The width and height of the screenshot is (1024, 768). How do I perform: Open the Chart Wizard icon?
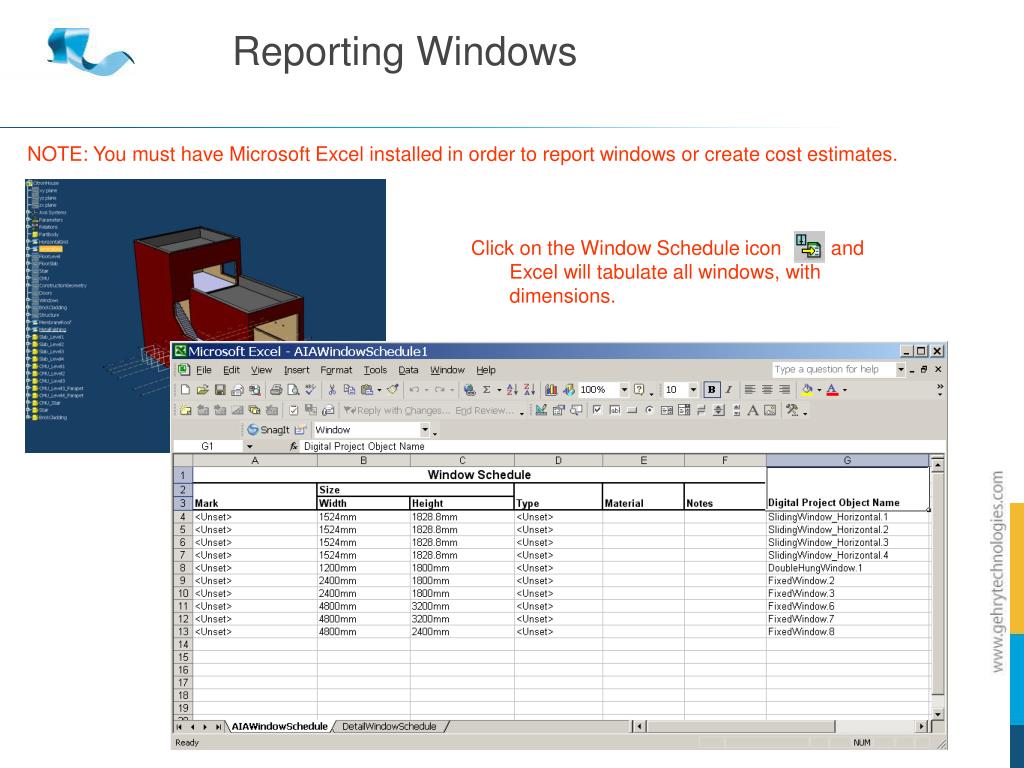551,390
